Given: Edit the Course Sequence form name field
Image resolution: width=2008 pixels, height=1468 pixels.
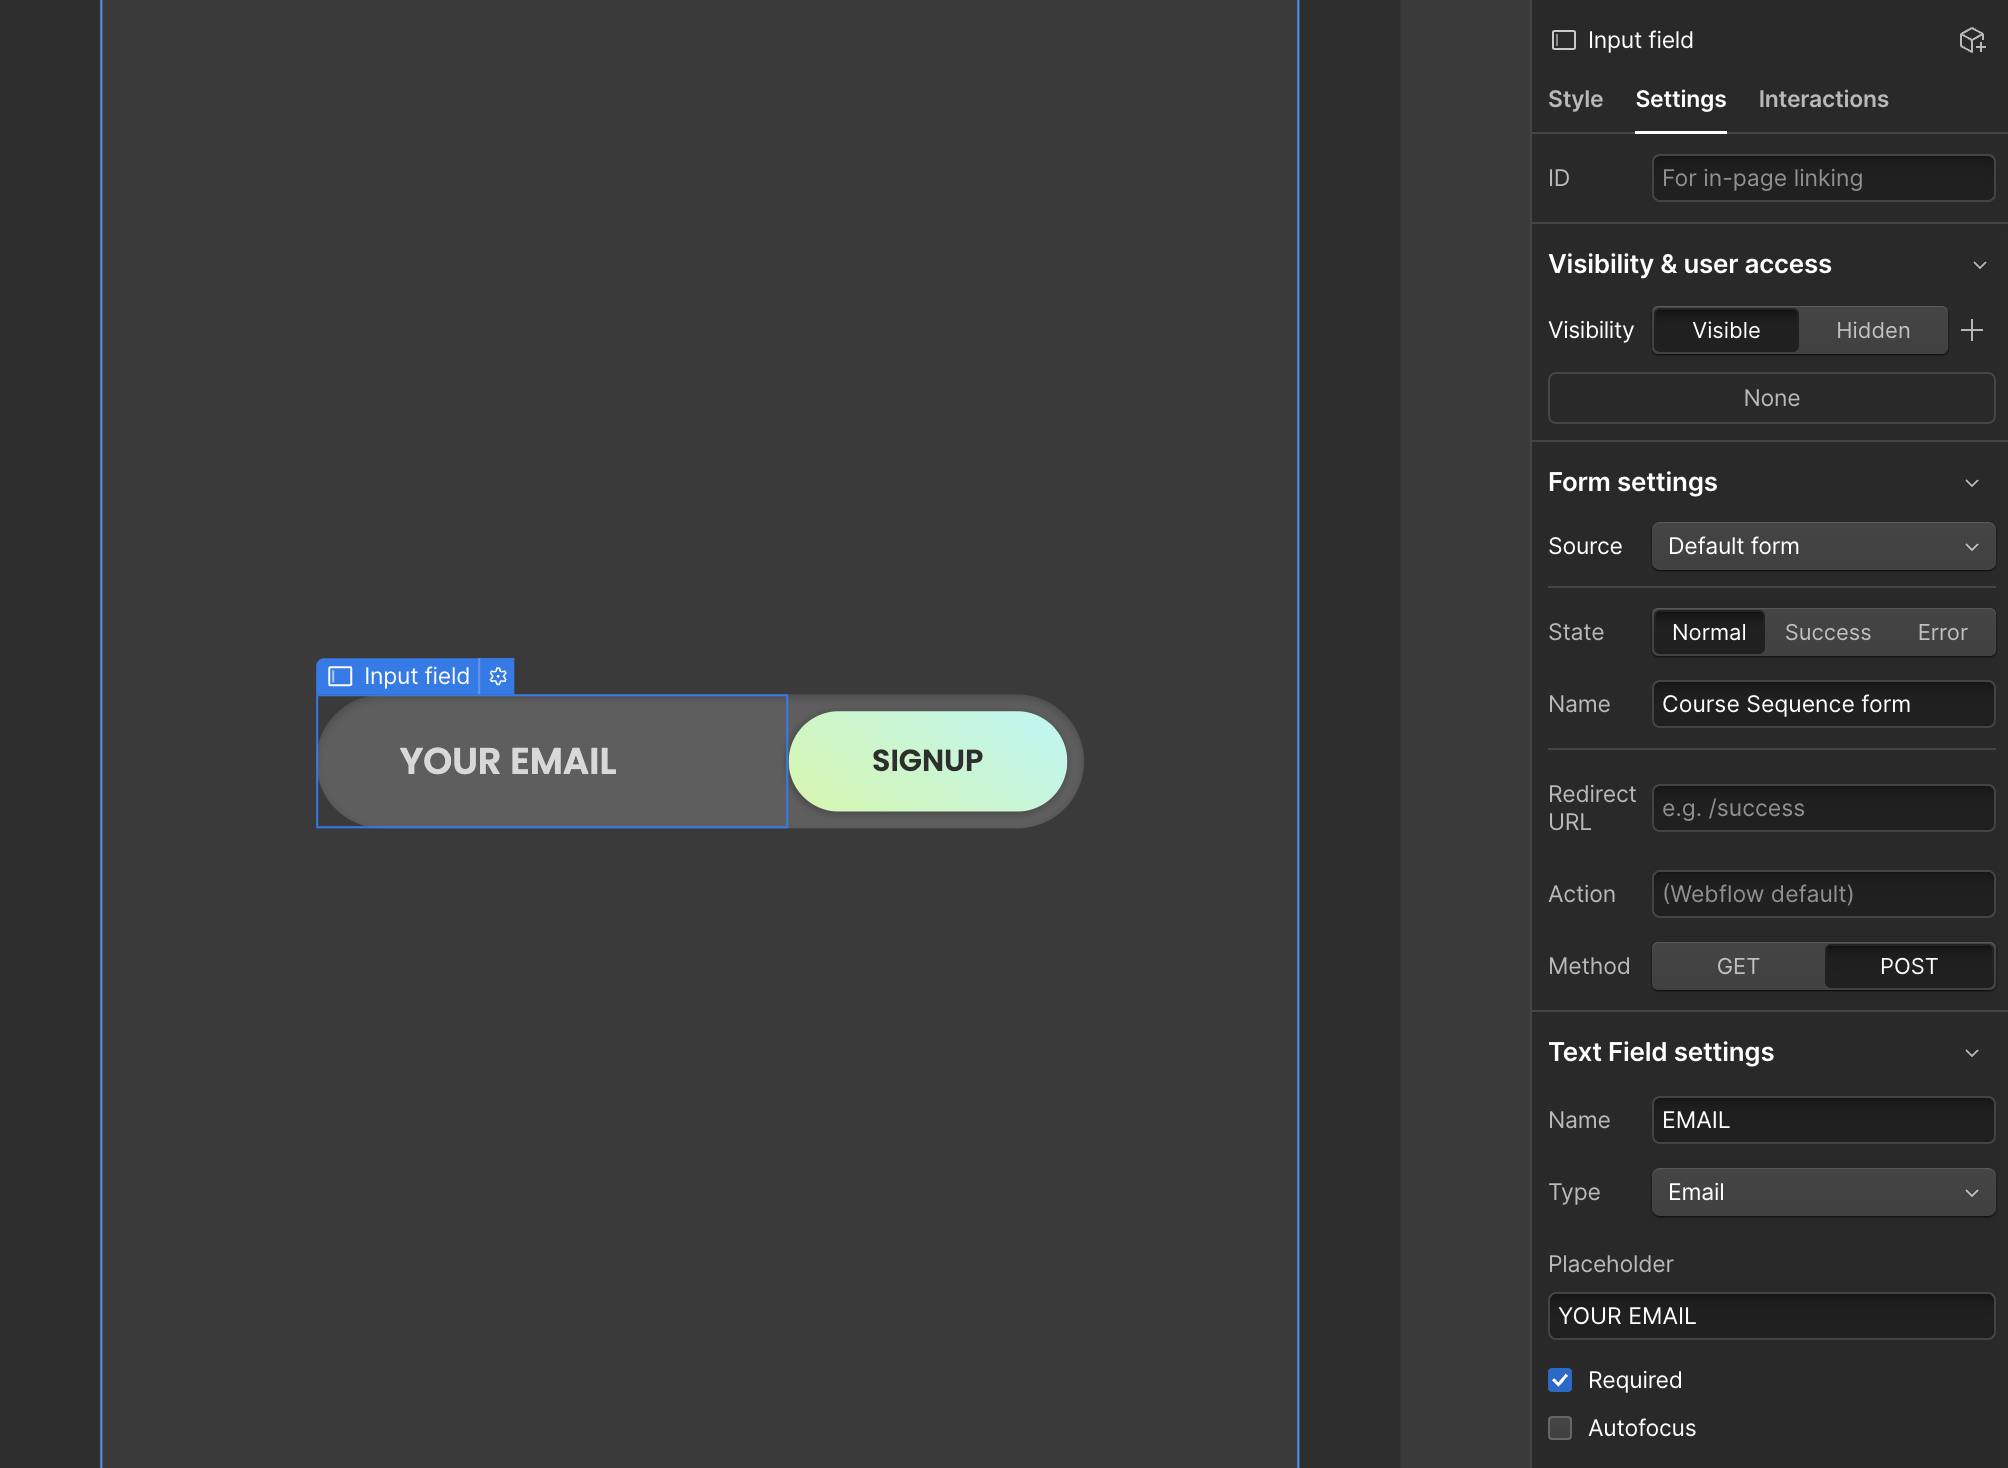Looking at the screenshot, I should 1823,704.
